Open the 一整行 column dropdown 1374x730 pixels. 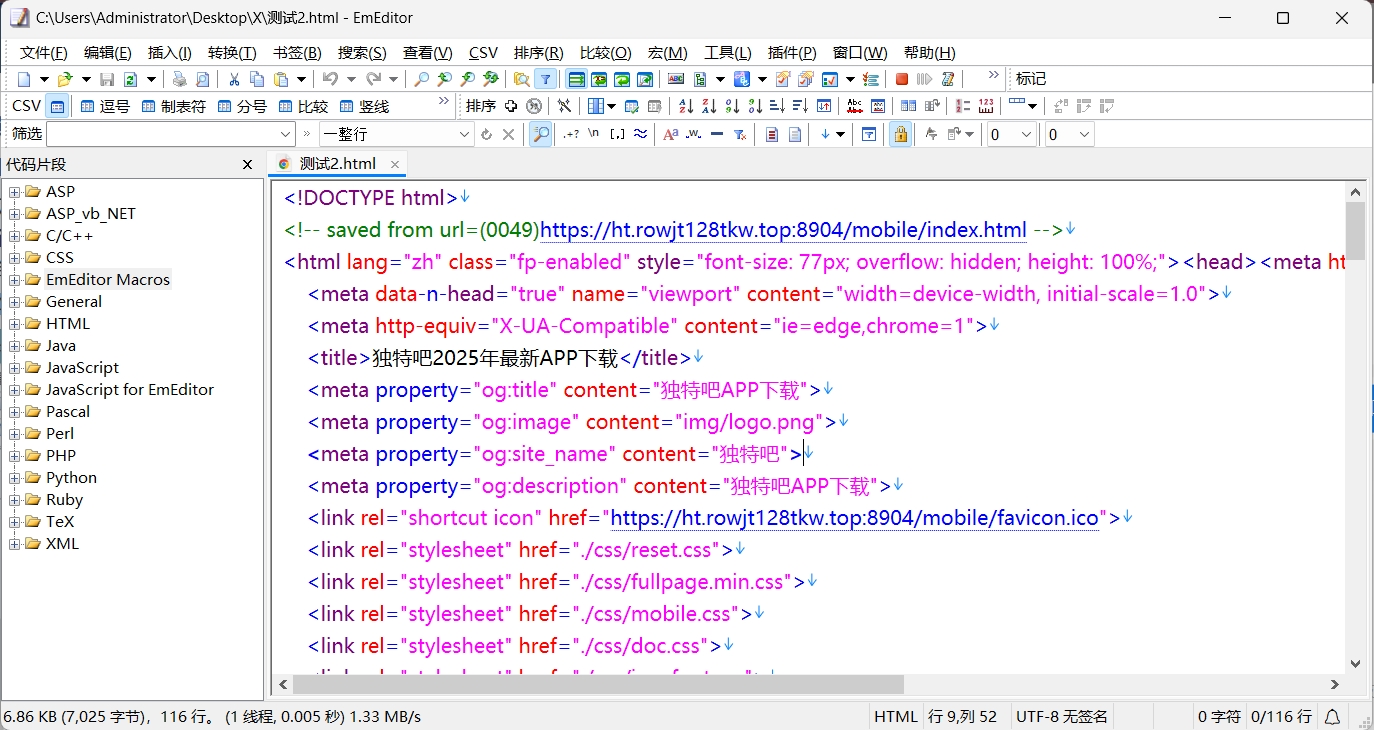coord(464,134)
